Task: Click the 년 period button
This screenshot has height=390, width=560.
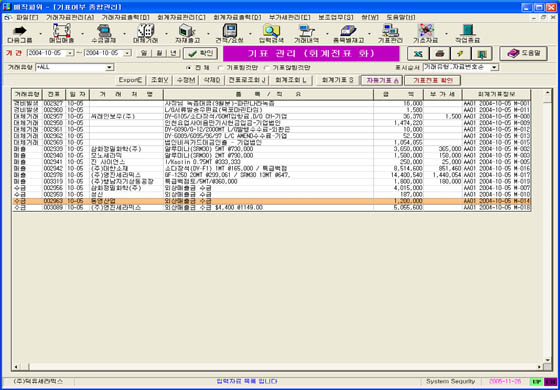Action: coord(173,53)
